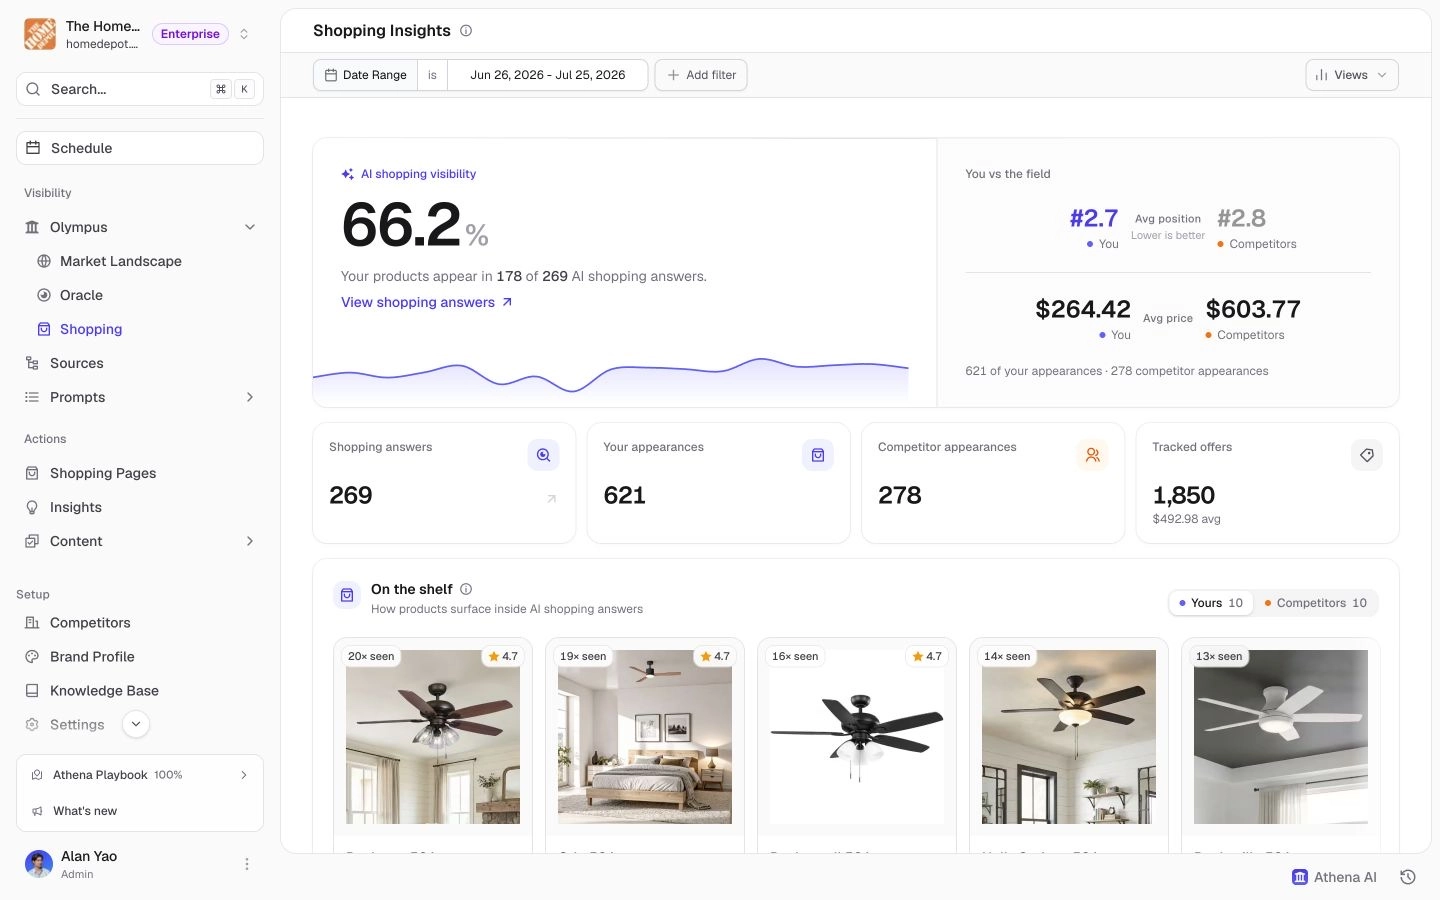The height and width of the screenshot is (900, 1440).
Task: Click Athena Playbook 100% entry
Action: 140,775
